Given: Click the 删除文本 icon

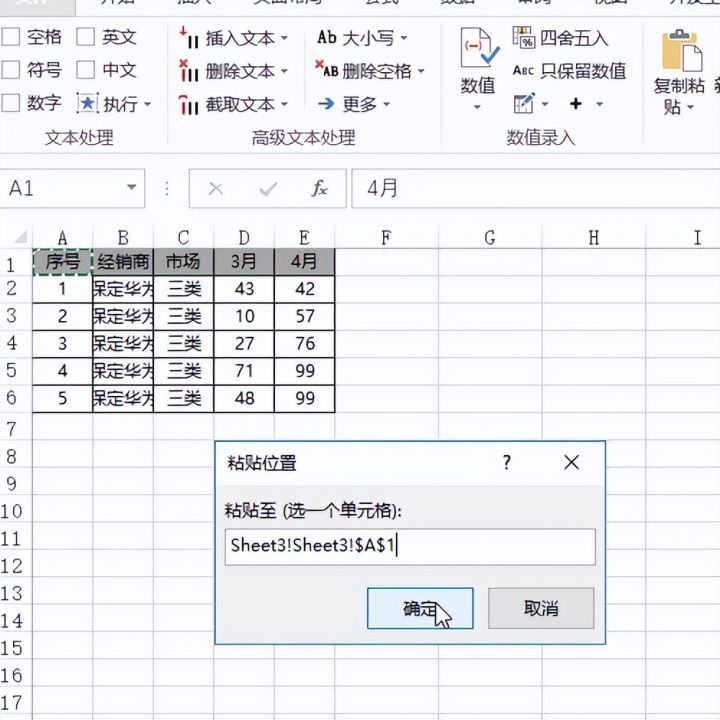Looking at the screenshot, I should pos(188,71).
